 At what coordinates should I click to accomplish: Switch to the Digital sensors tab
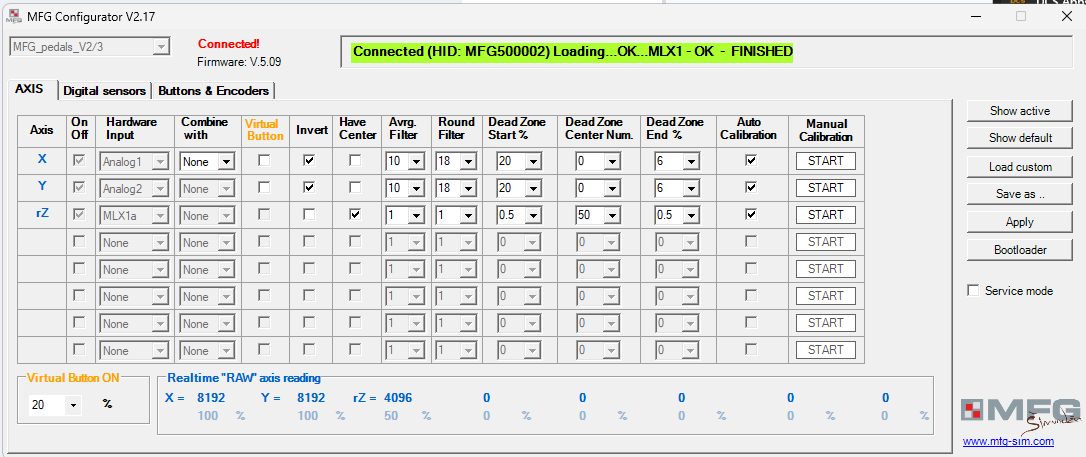point(105,91)
